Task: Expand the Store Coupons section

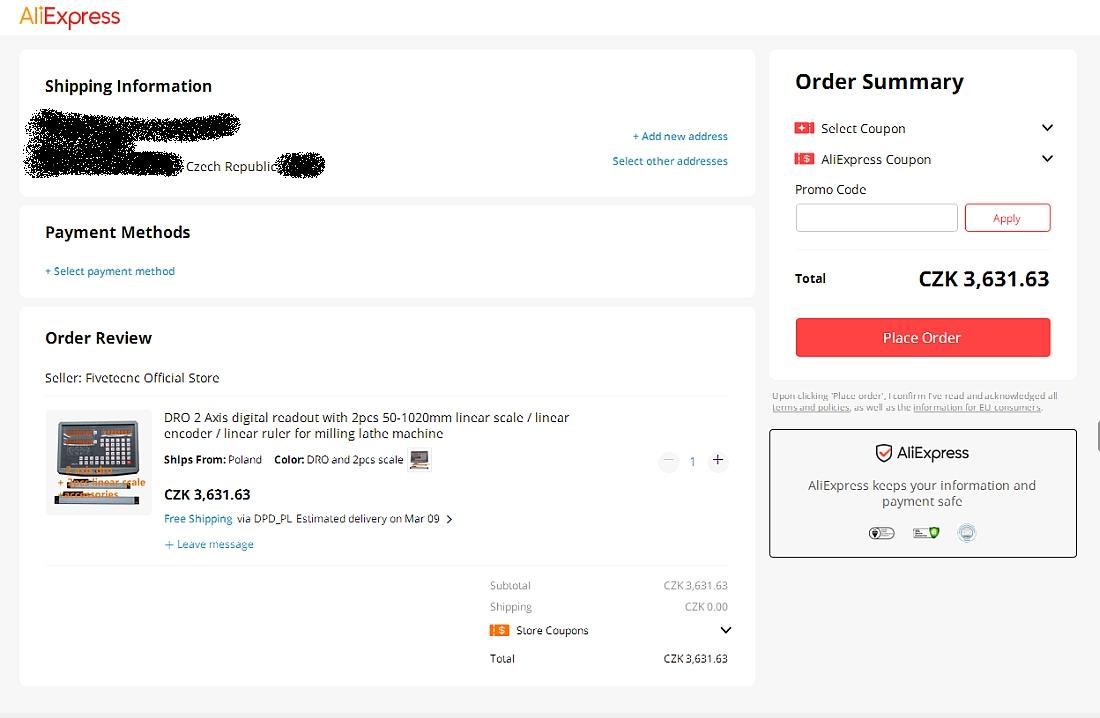Action: coord(725,630)
